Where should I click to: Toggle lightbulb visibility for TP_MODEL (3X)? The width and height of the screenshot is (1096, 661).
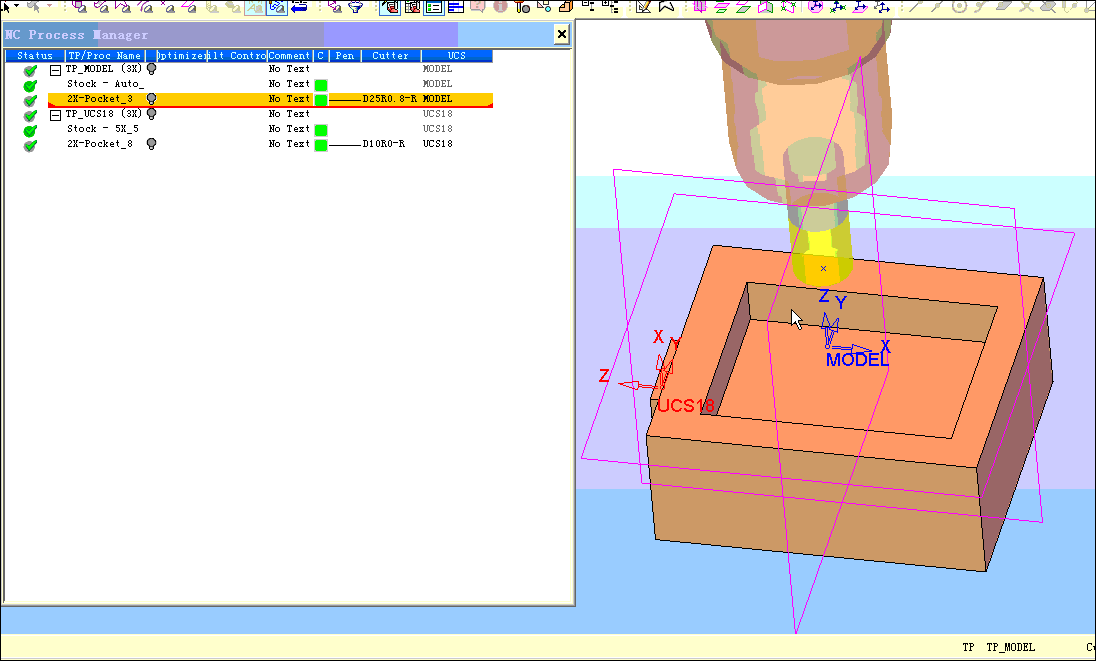151,69
